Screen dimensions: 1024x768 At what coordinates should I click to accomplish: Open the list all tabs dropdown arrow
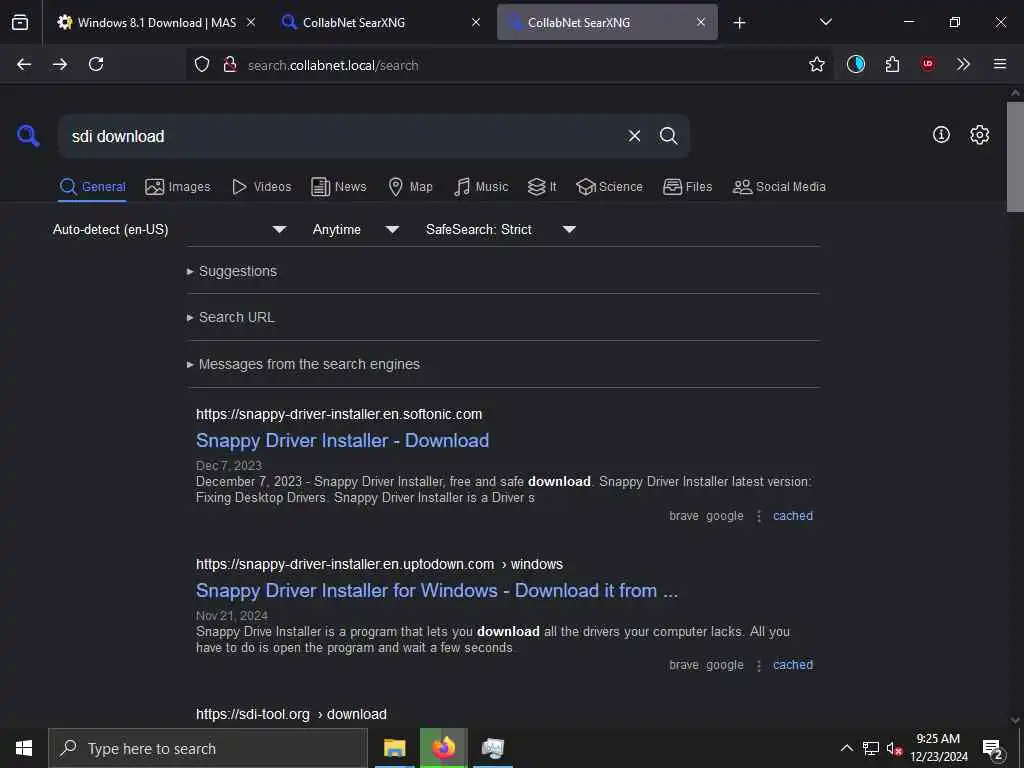pyautogui.click(x=825, y=22)
